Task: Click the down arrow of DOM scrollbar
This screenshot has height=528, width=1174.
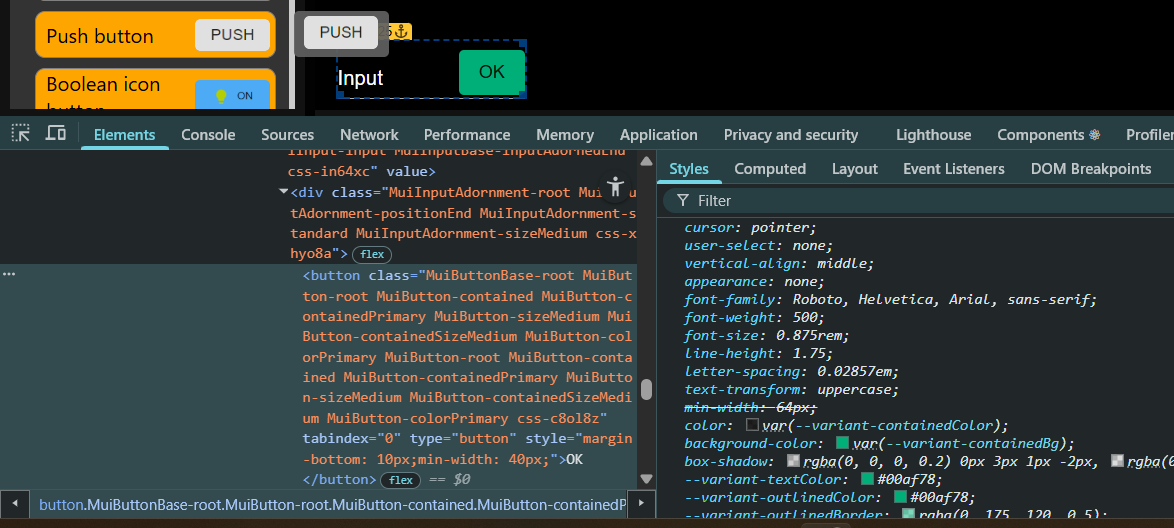Action: [646, 479]
